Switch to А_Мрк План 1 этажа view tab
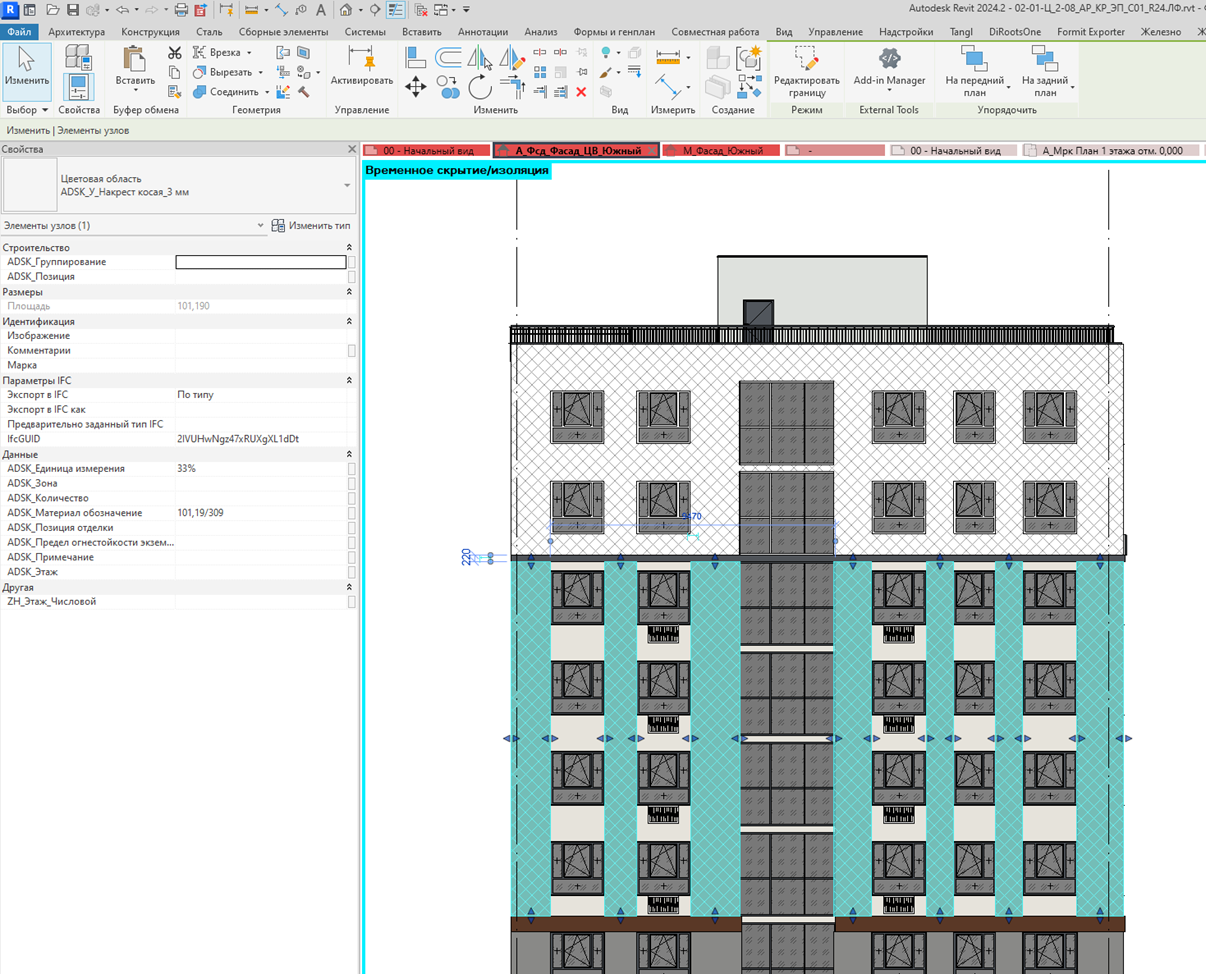This screenshot has height=974, width=1206. pyautogui.click(x=1110, y=151)
